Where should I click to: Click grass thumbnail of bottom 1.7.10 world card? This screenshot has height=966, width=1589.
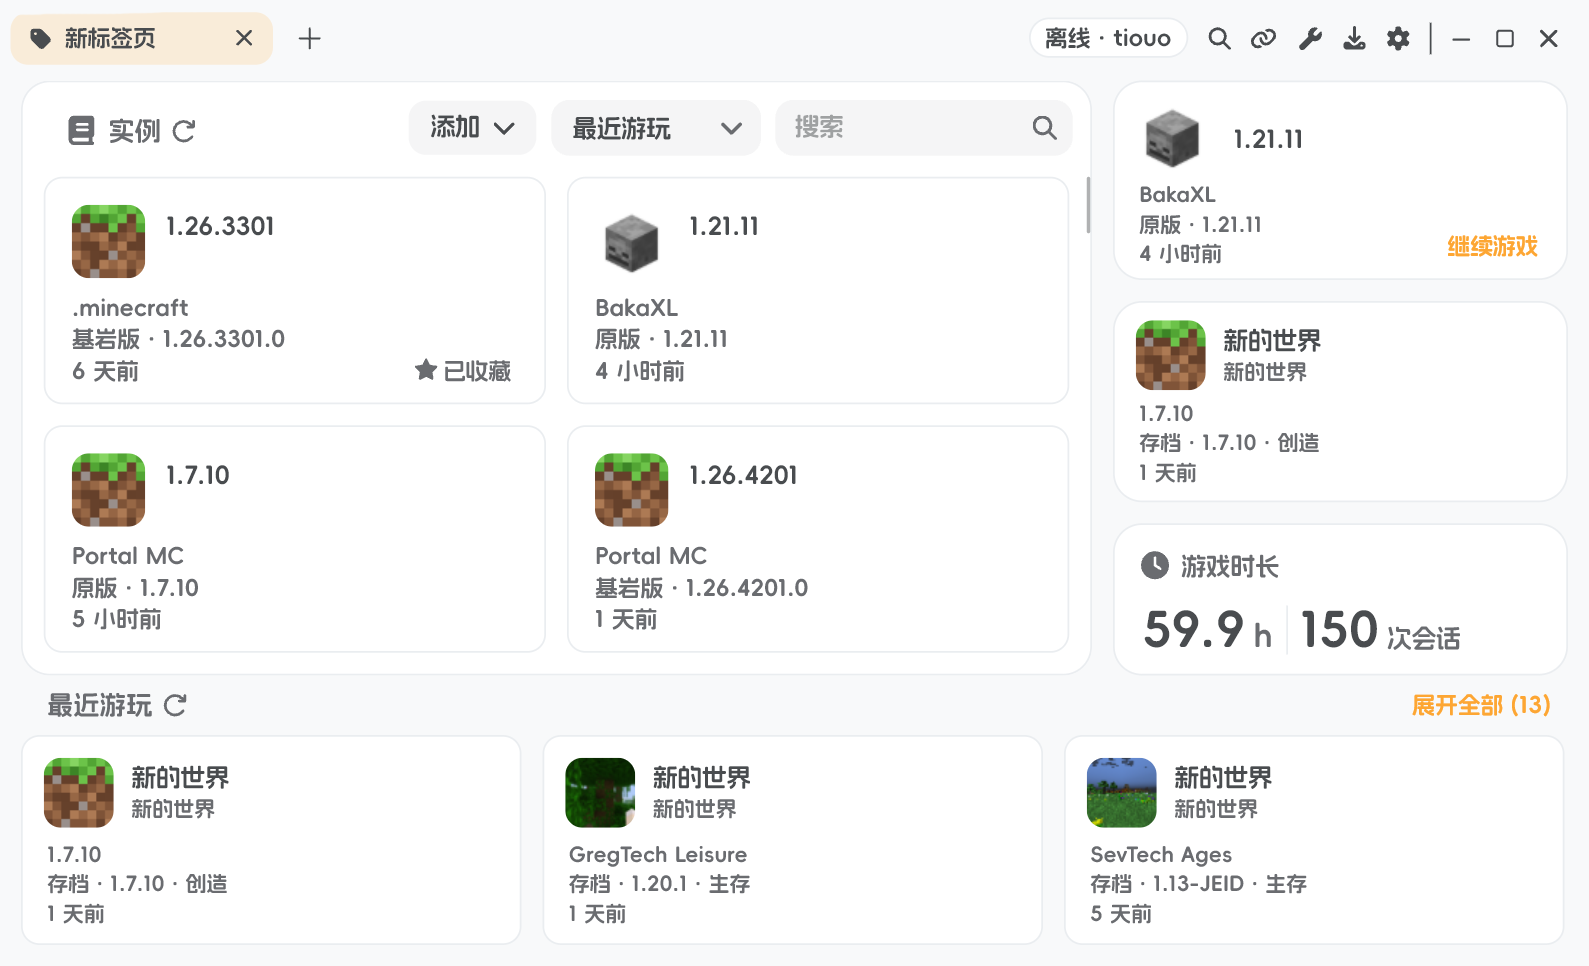click(x=79, y=792)
